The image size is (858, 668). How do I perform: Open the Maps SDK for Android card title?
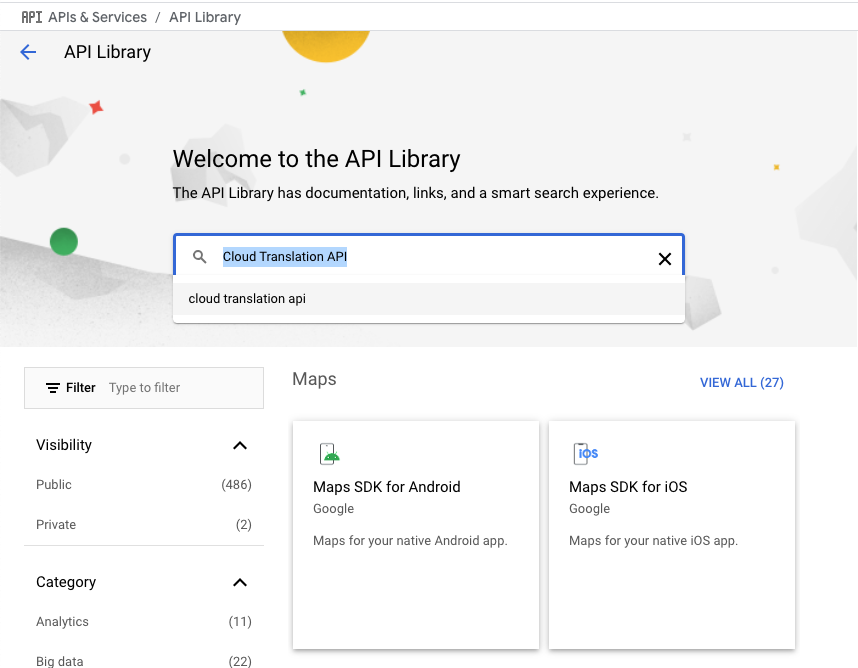coord(387,487)
